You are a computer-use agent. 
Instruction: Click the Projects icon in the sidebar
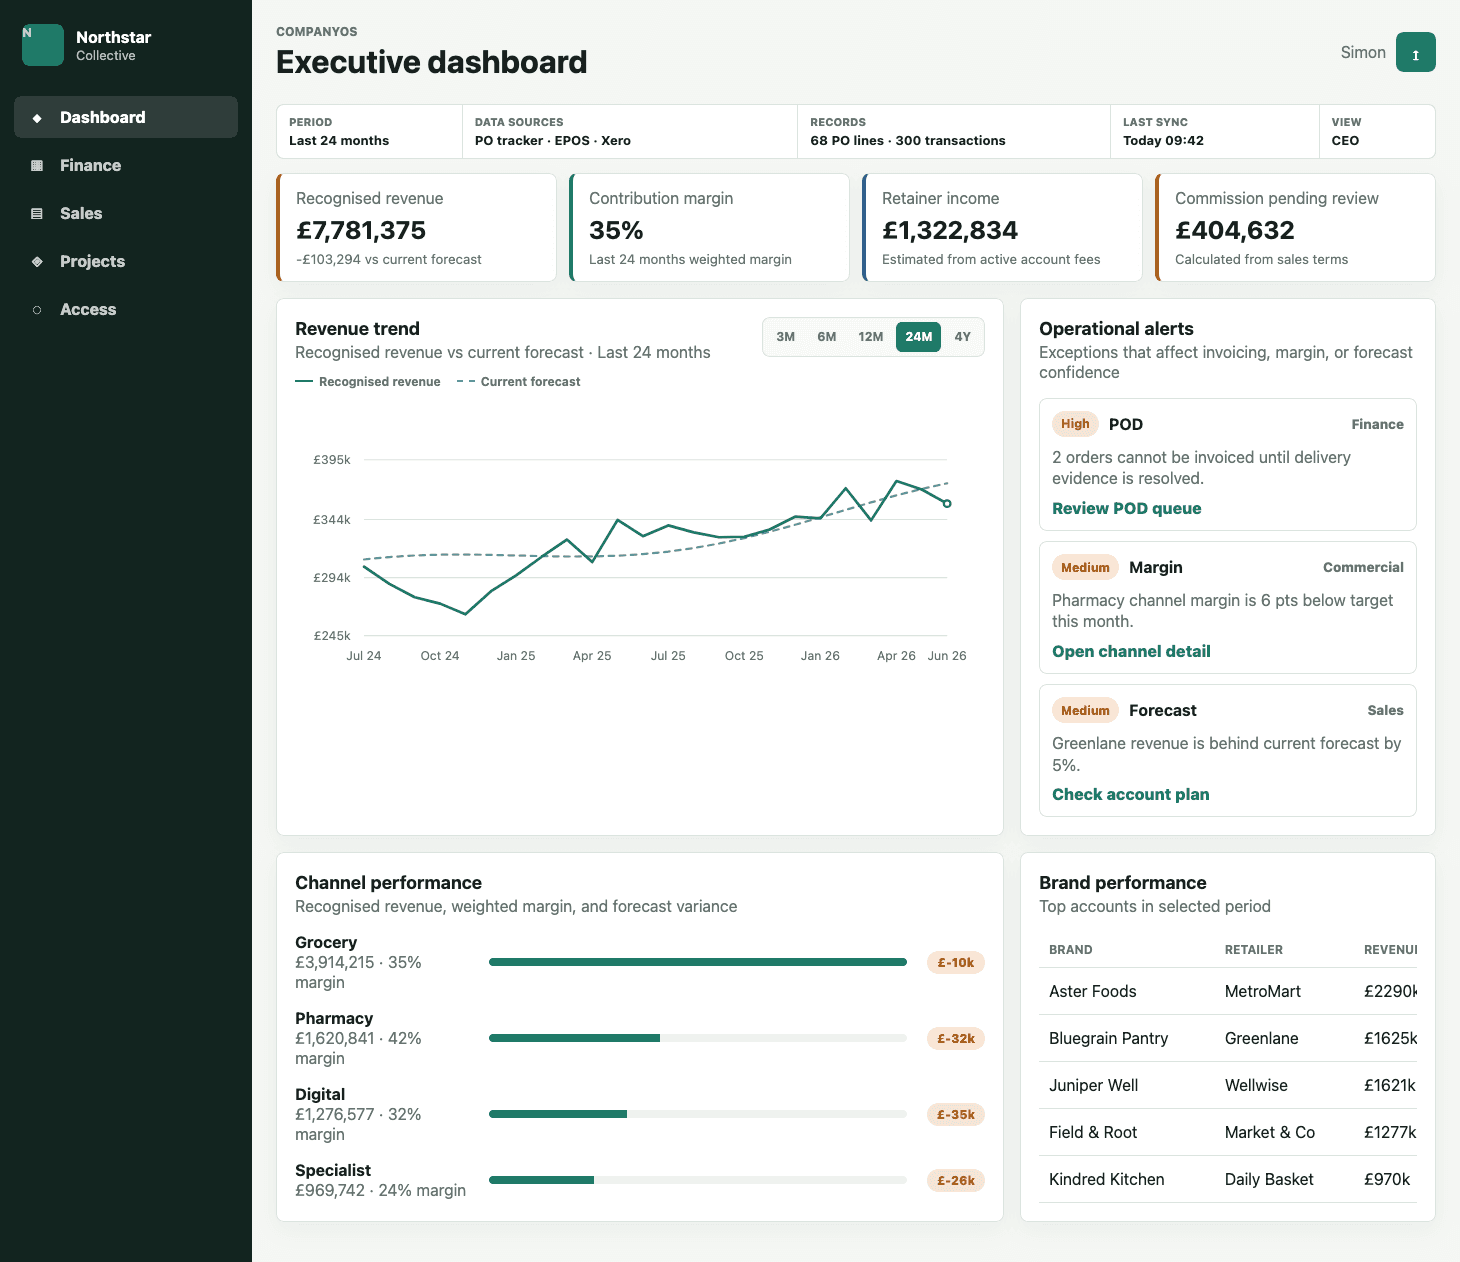coord(37,262)
